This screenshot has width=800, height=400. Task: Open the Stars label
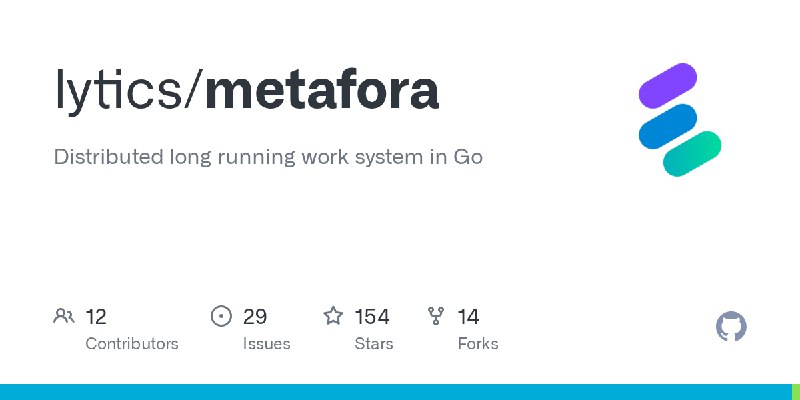374,343
